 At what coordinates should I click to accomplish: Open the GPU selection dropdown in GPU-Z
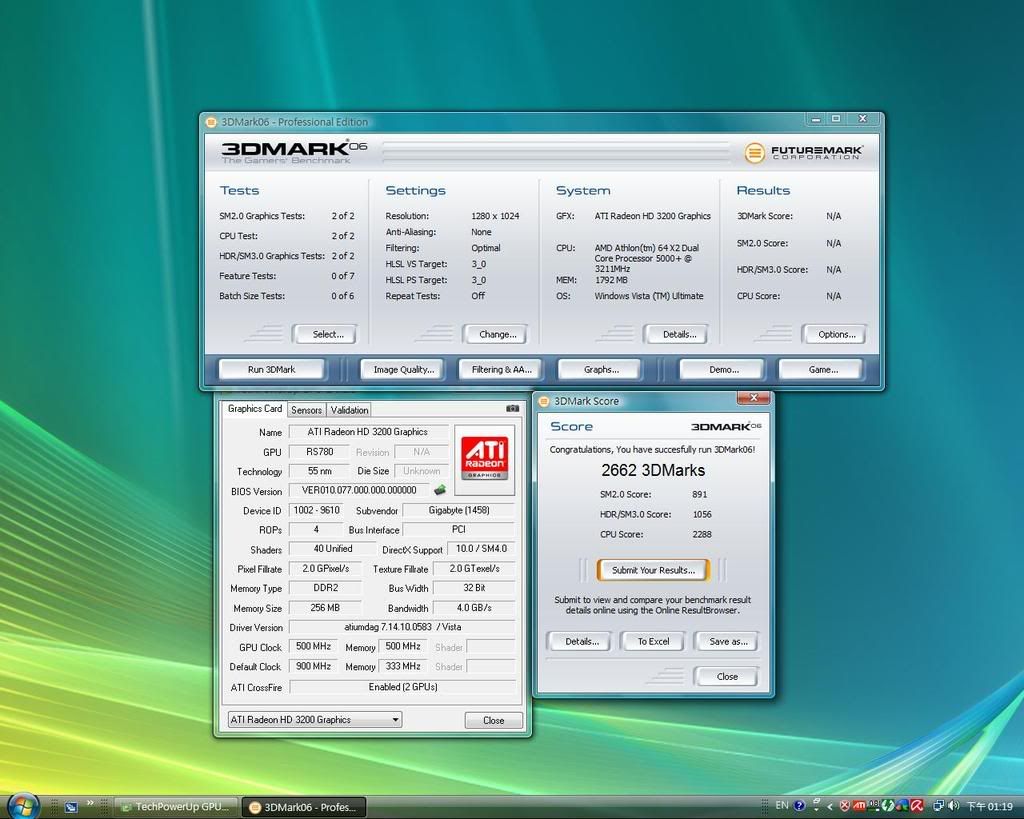pos(315,720)
